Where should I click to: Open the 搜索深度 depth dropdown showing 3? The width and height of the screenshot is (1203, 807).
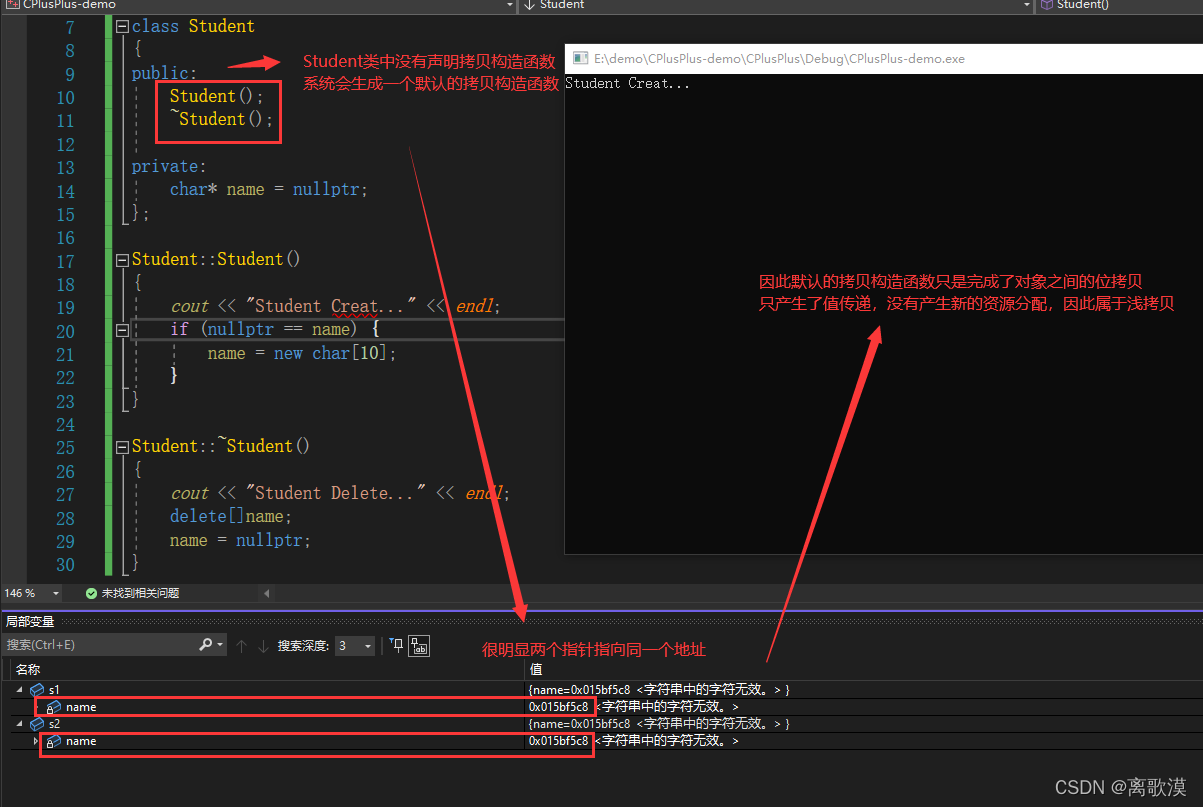click(x=355, y=646)
